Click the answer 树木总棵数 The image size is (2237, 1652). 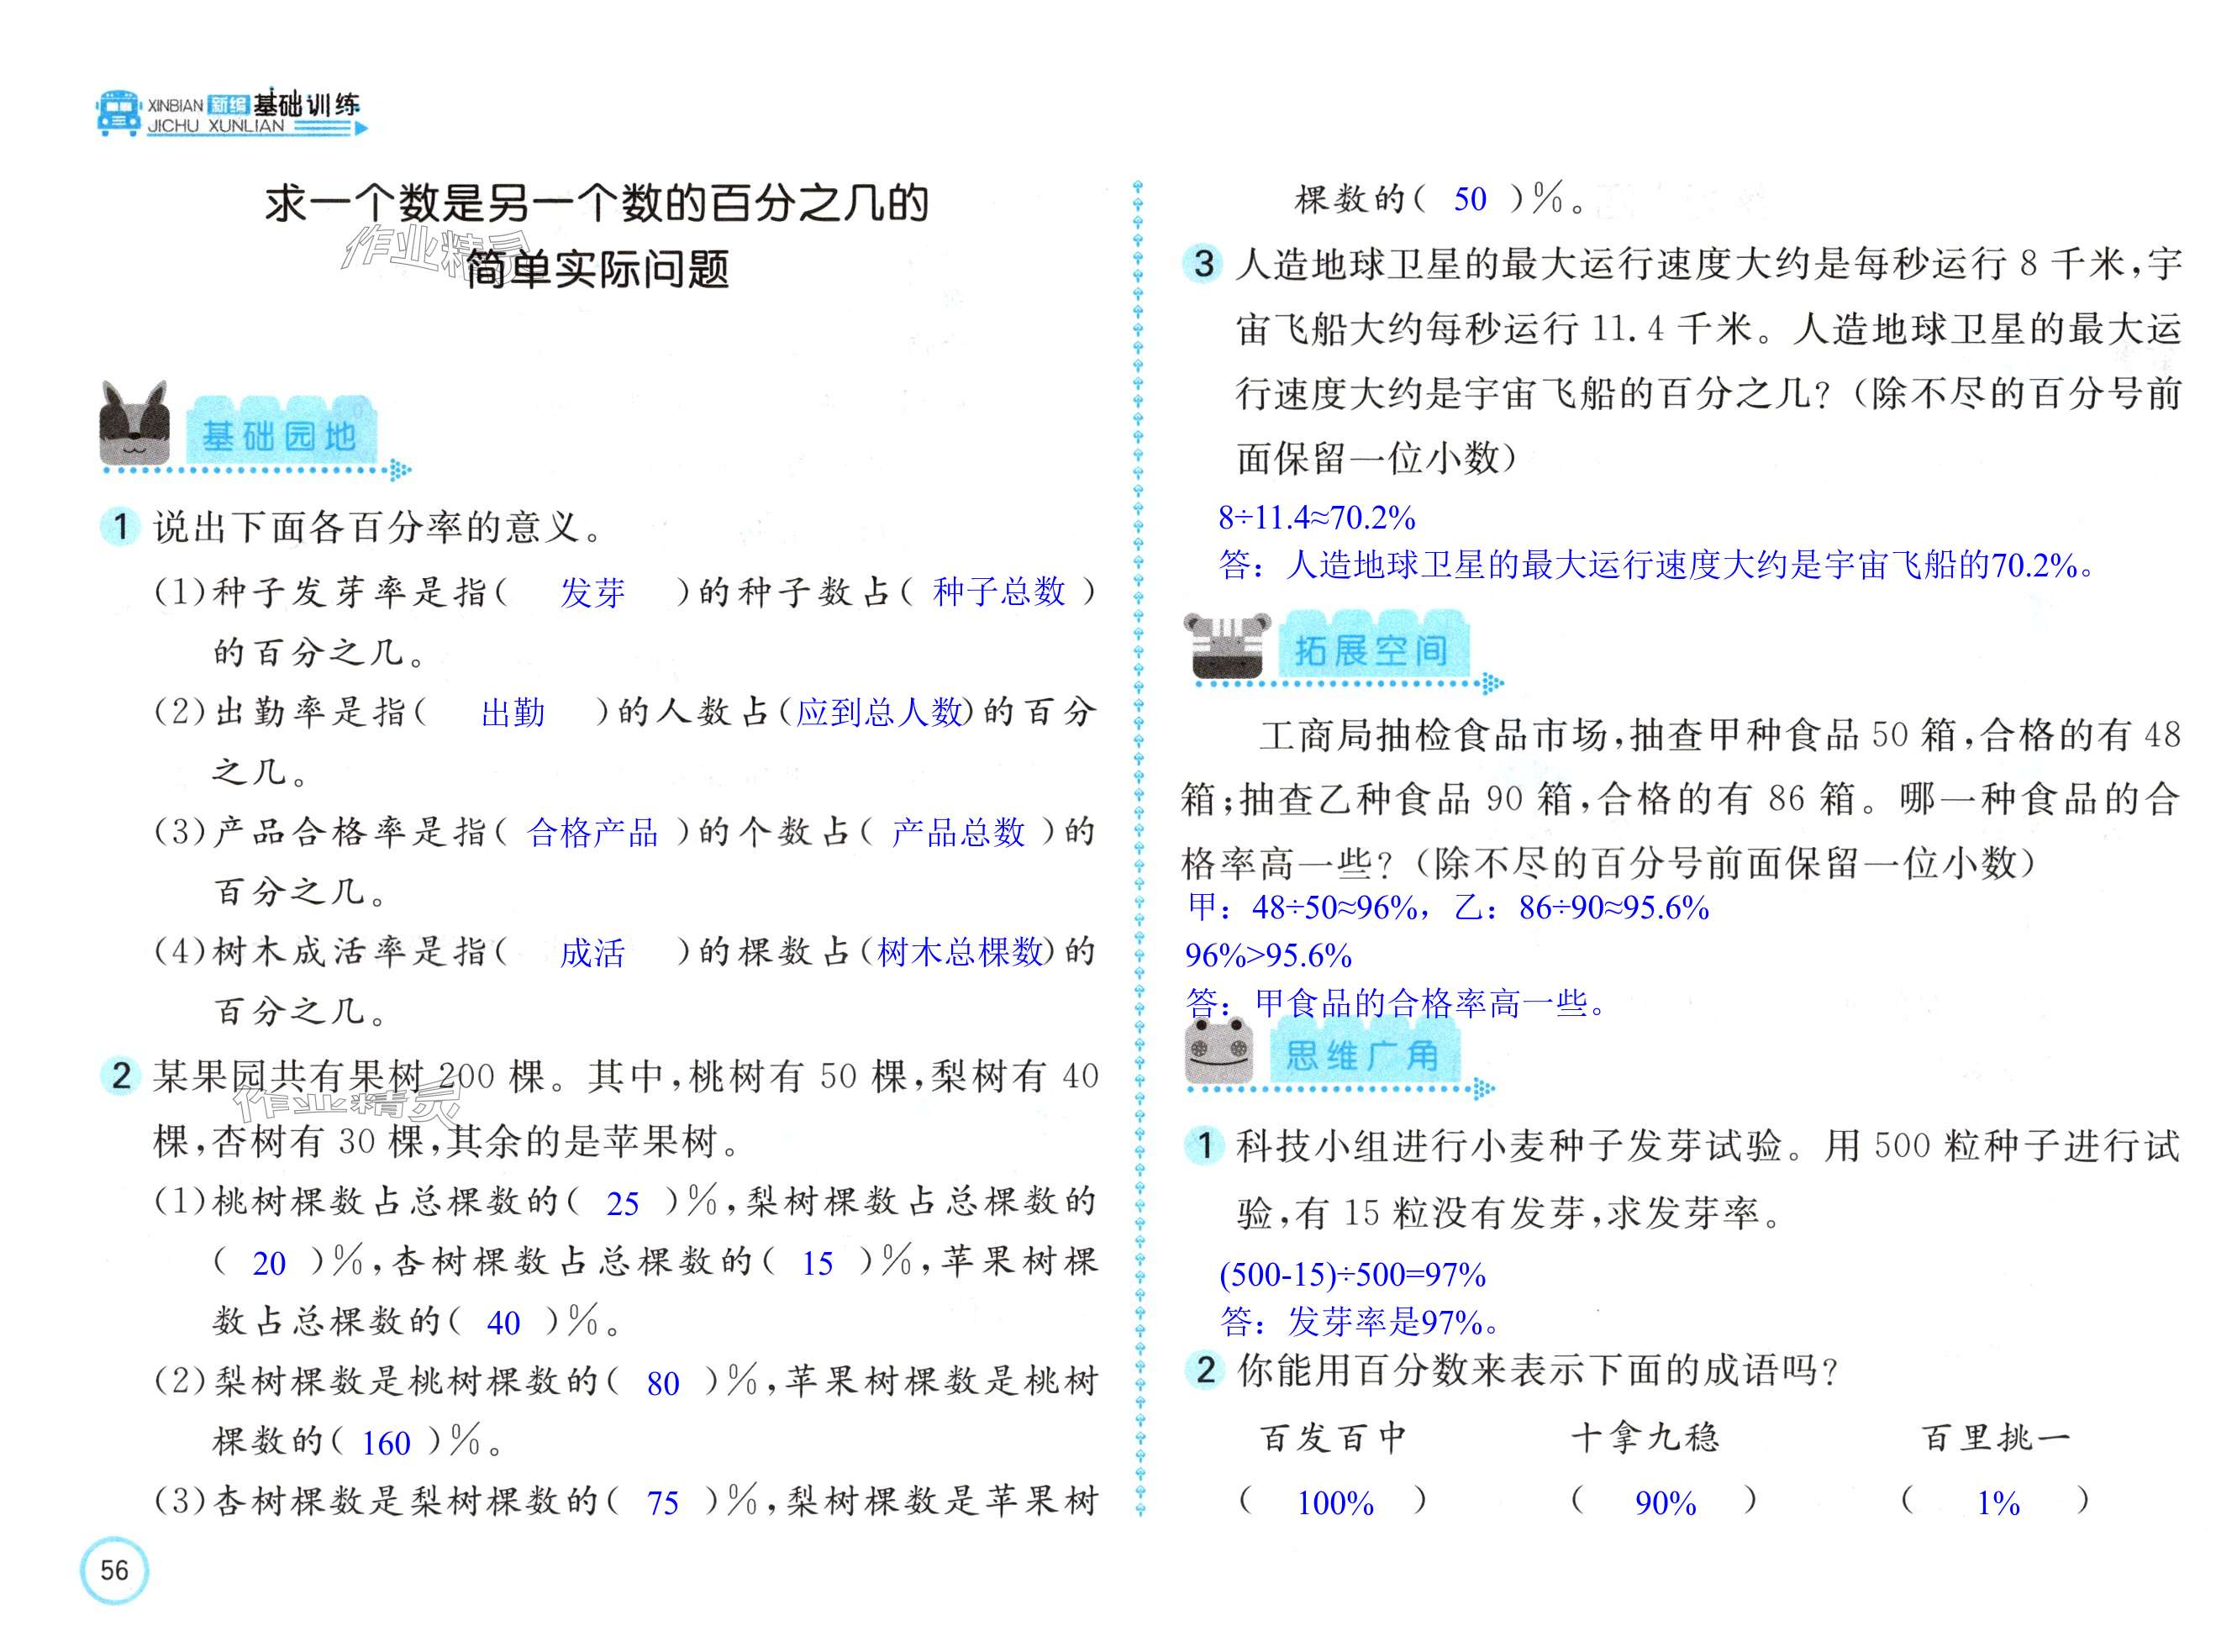(960, 952)
